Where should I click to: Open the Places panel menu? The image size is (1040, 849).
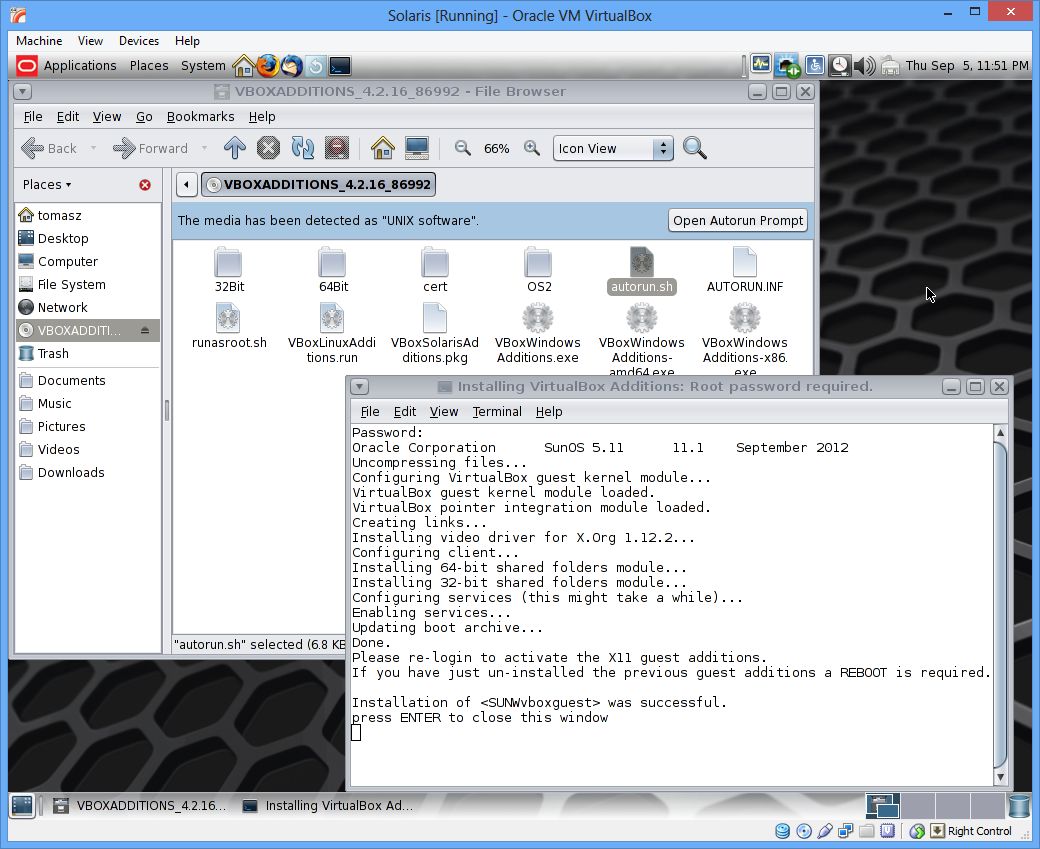149,66
